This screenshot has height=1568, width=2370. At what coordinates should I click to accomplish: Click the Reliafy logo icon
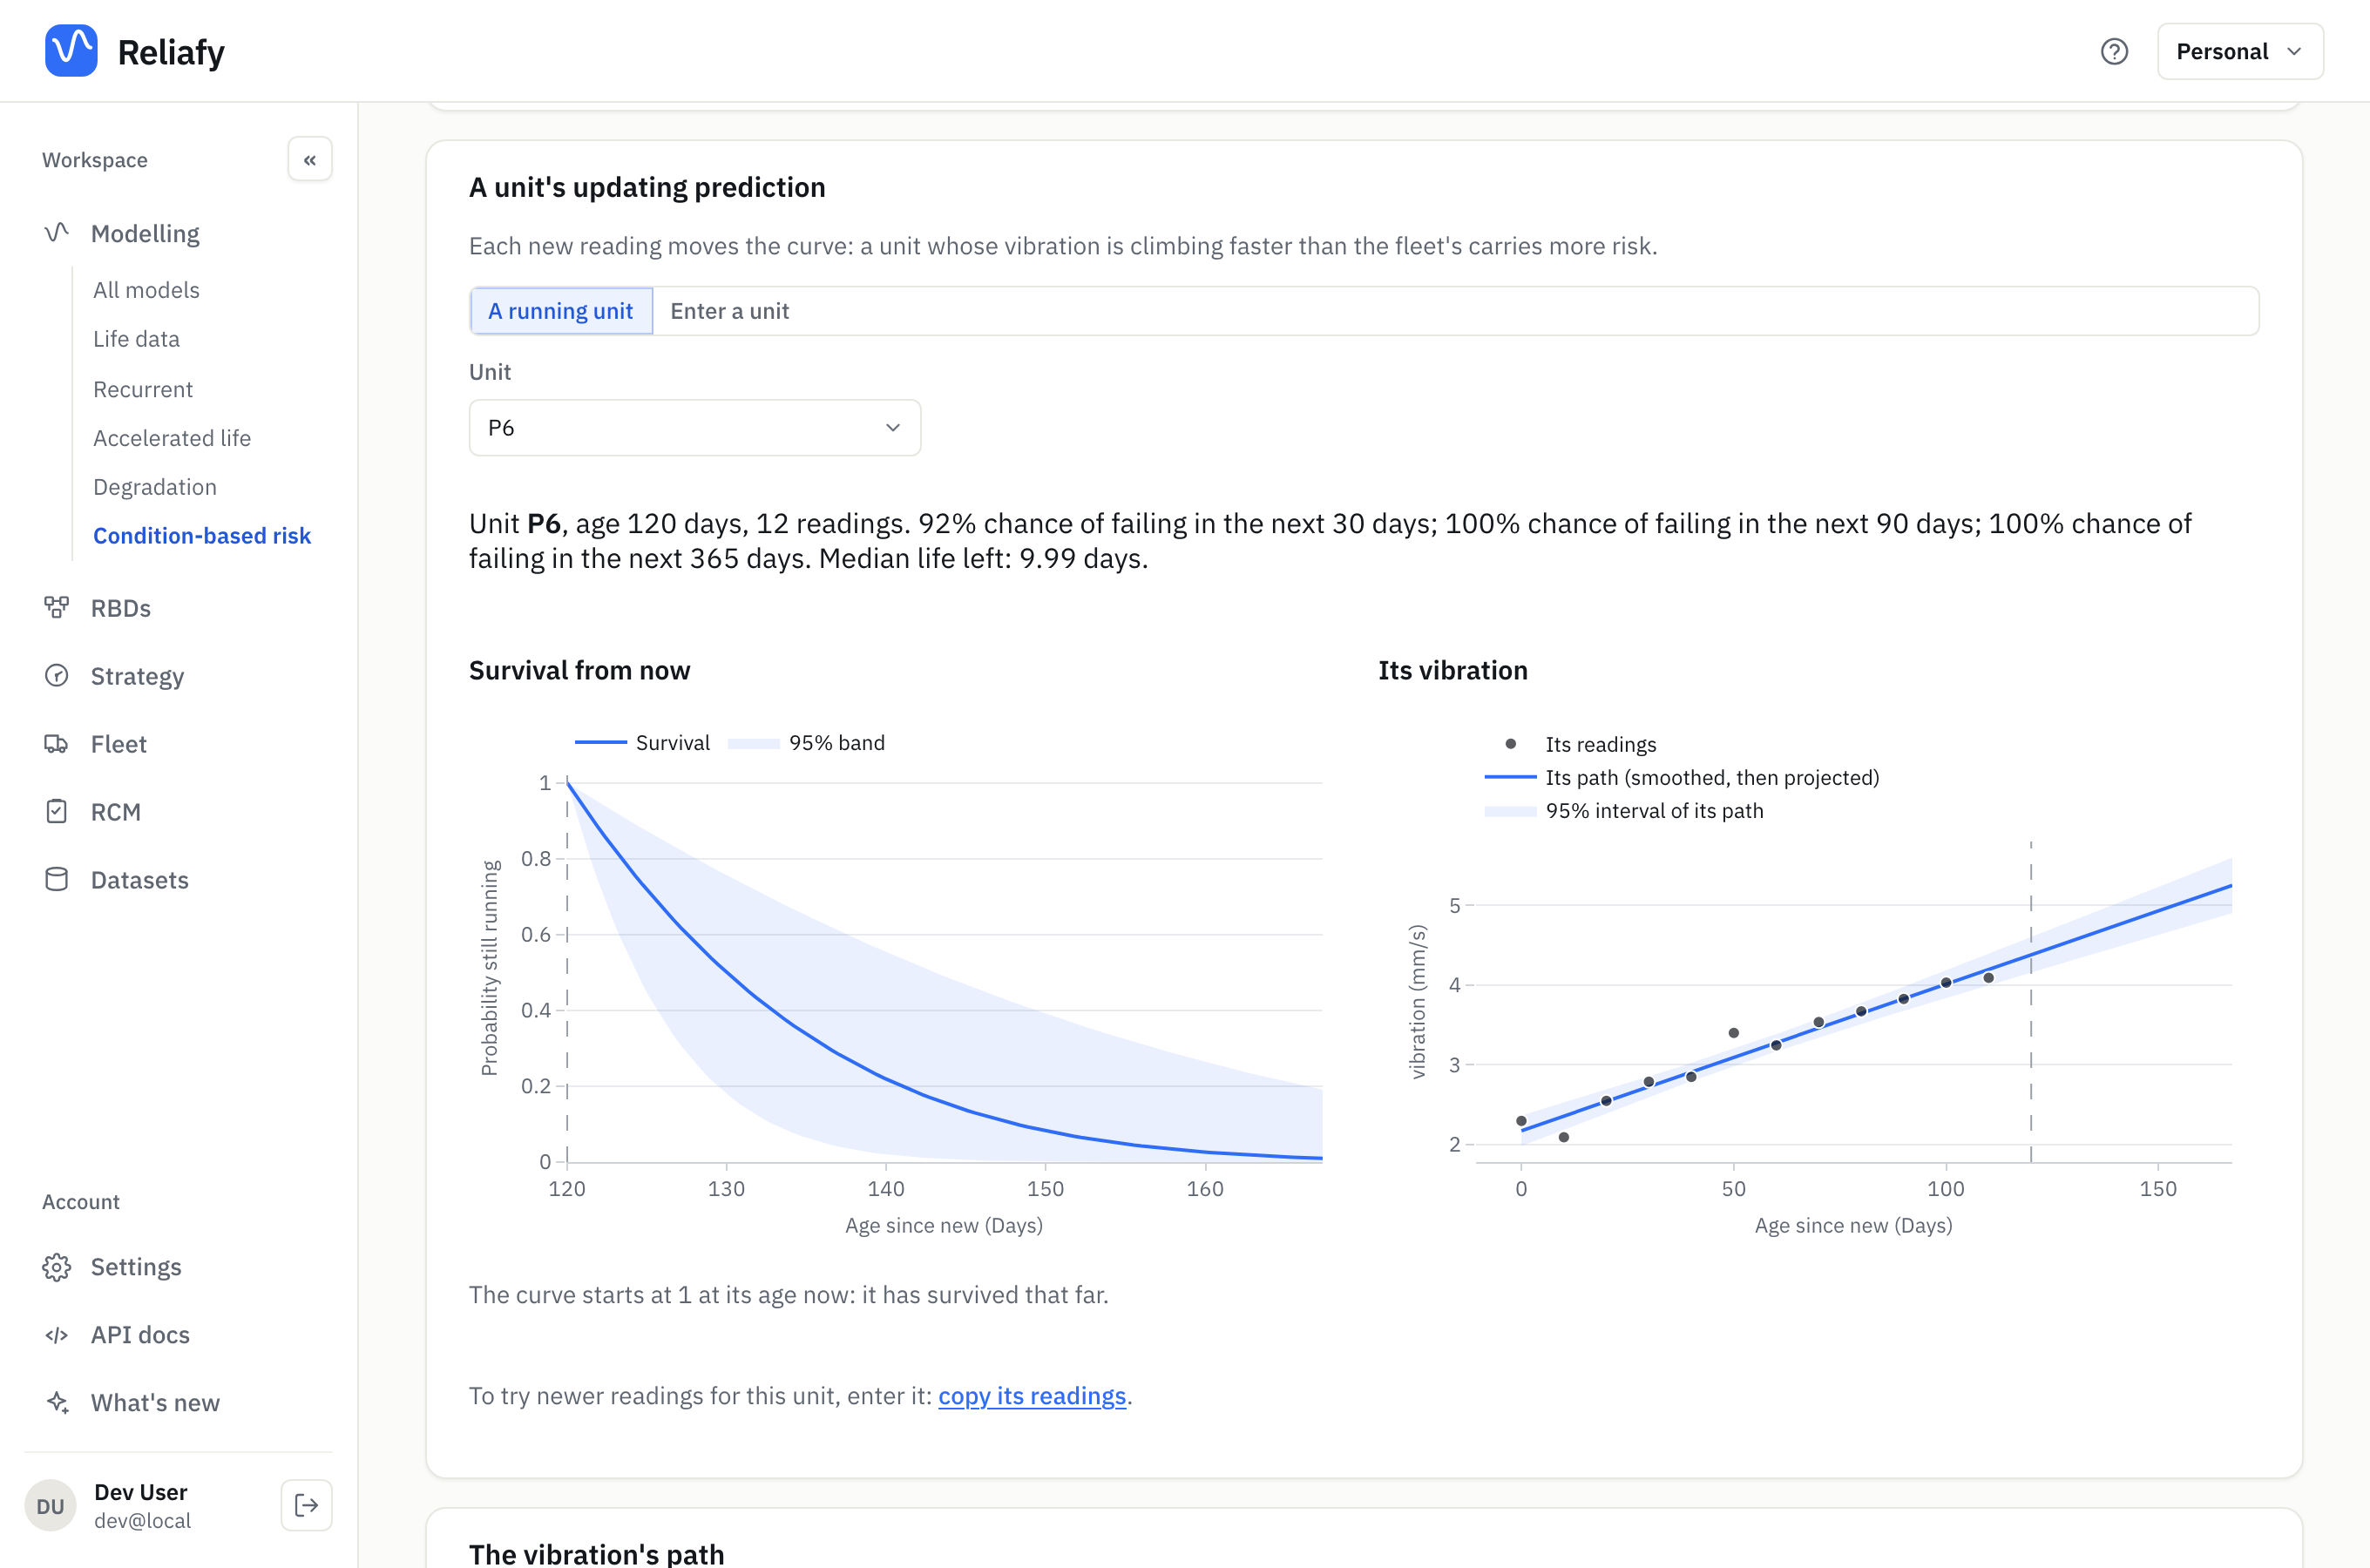pos(71,51)
